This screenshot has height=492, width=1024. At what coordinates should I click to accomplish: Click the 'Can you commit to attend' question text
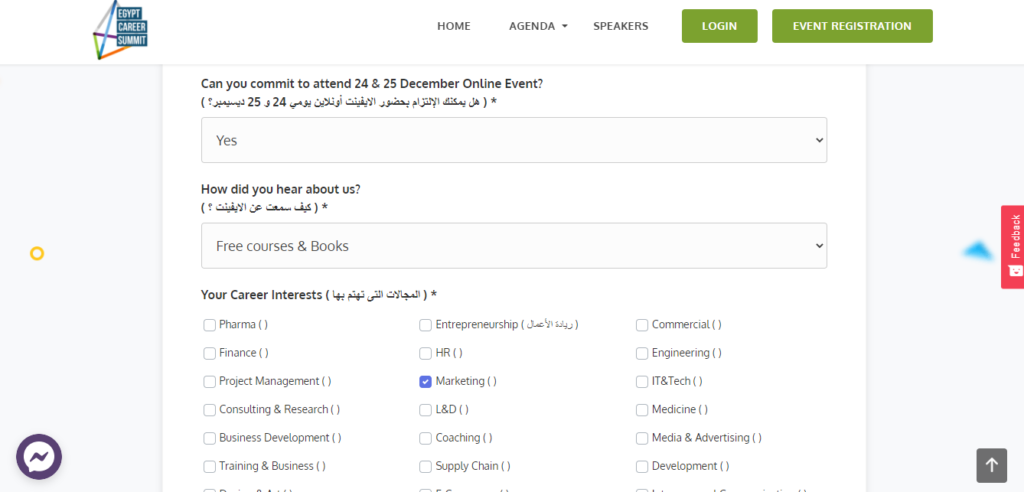click(372, 84)
